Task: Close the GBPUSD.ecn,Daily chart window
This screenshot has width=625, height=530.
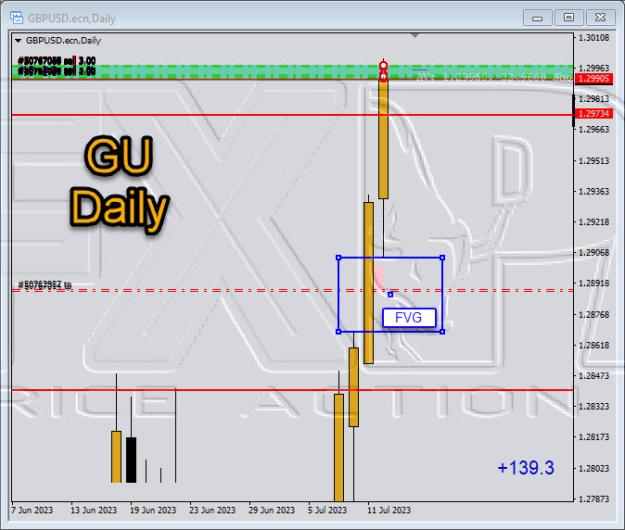Action: pos(600,18)
